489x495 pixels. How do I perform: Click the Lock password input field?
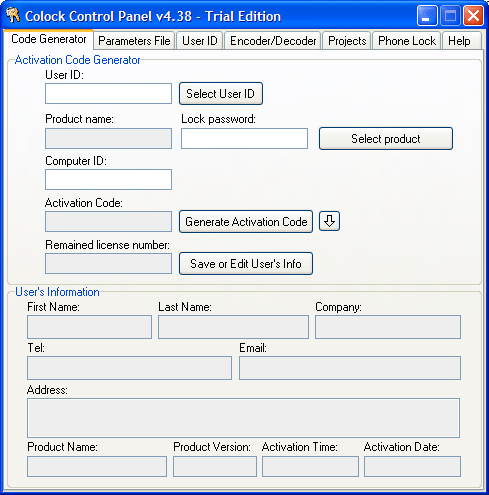[x=244, y=138]
